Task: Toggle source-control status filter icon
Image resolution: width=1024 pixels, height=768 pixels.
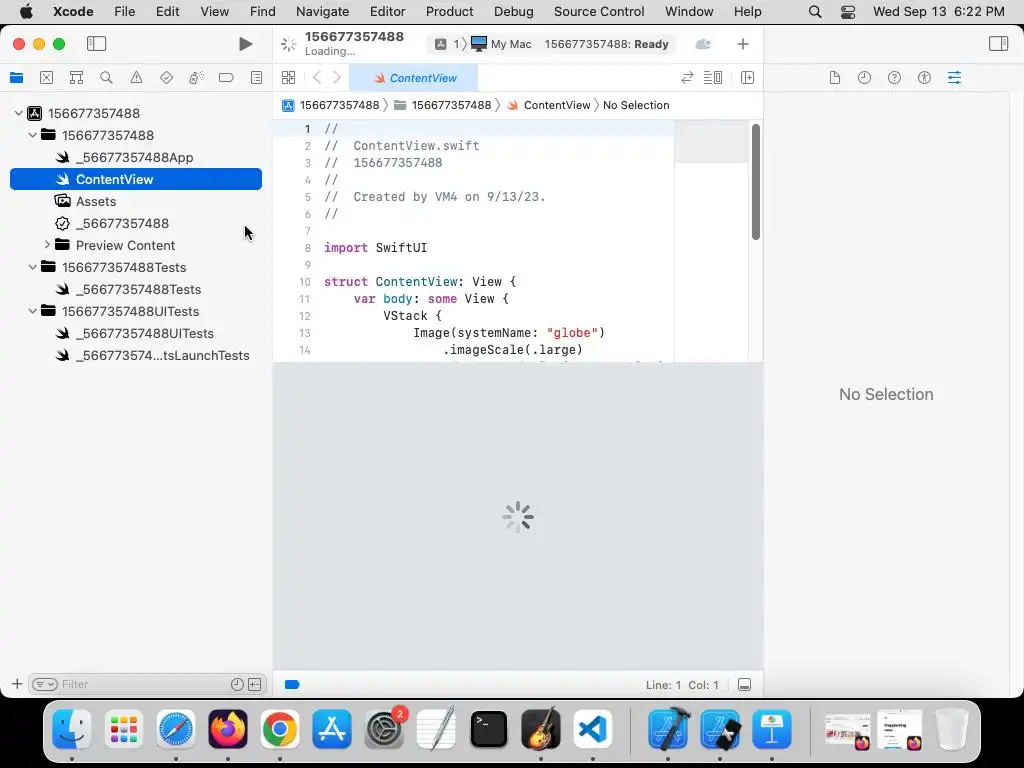Action: tap(255, 684)
